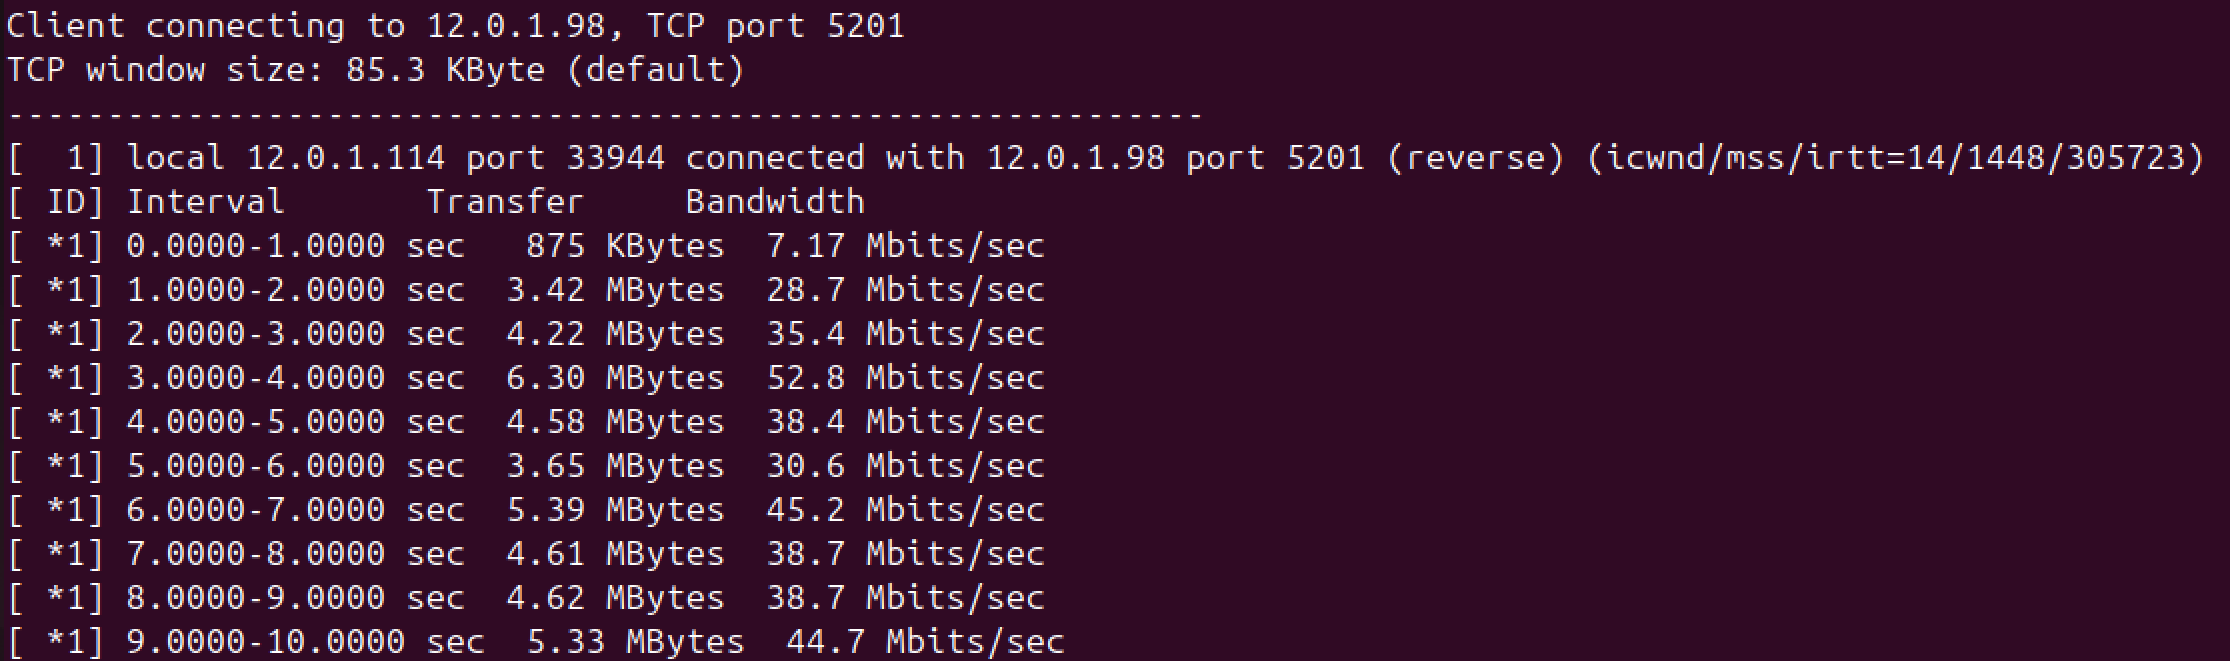Click the Bandwidth column header
This screenshot has width=2230, height=661.
[775, 202]
